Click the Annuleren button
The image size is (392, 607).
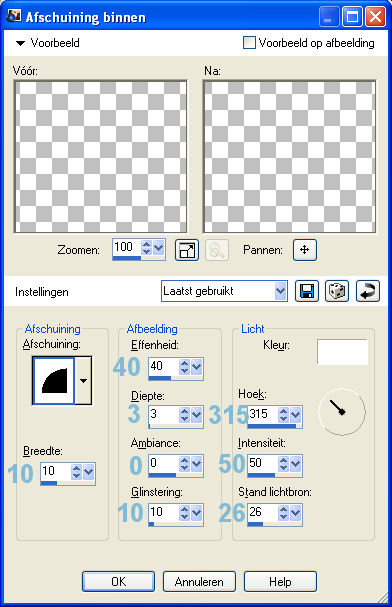tap(199, 581)
